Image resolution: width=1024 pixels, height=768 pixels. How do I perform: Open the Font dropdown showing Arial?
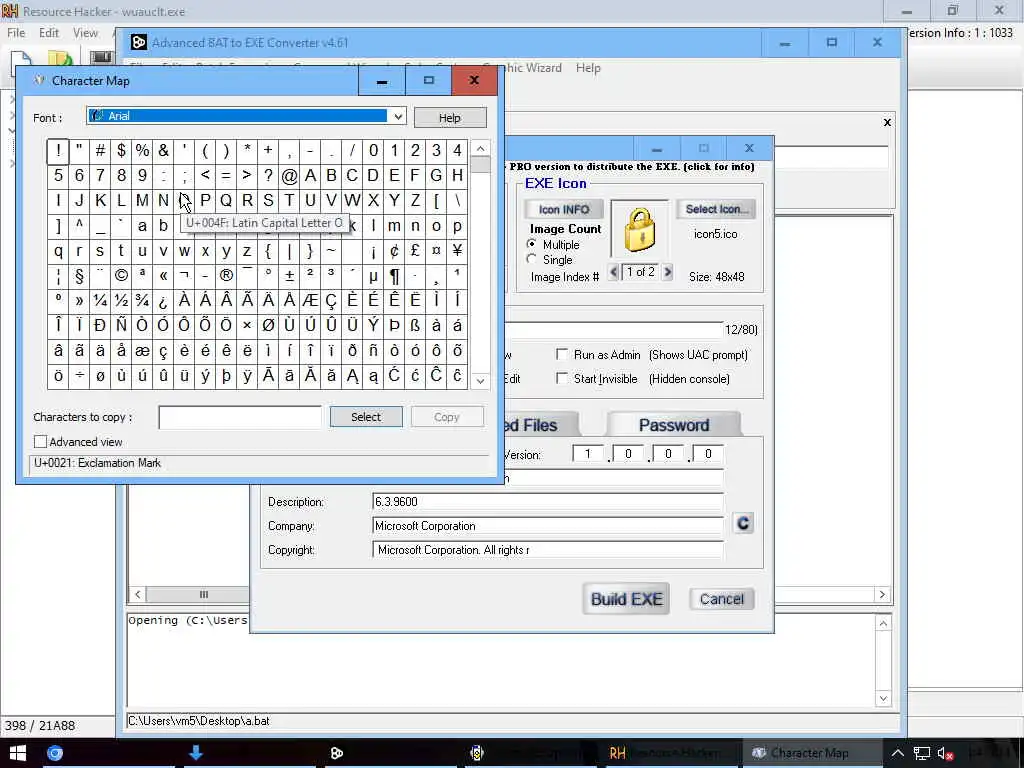(247, 116)
